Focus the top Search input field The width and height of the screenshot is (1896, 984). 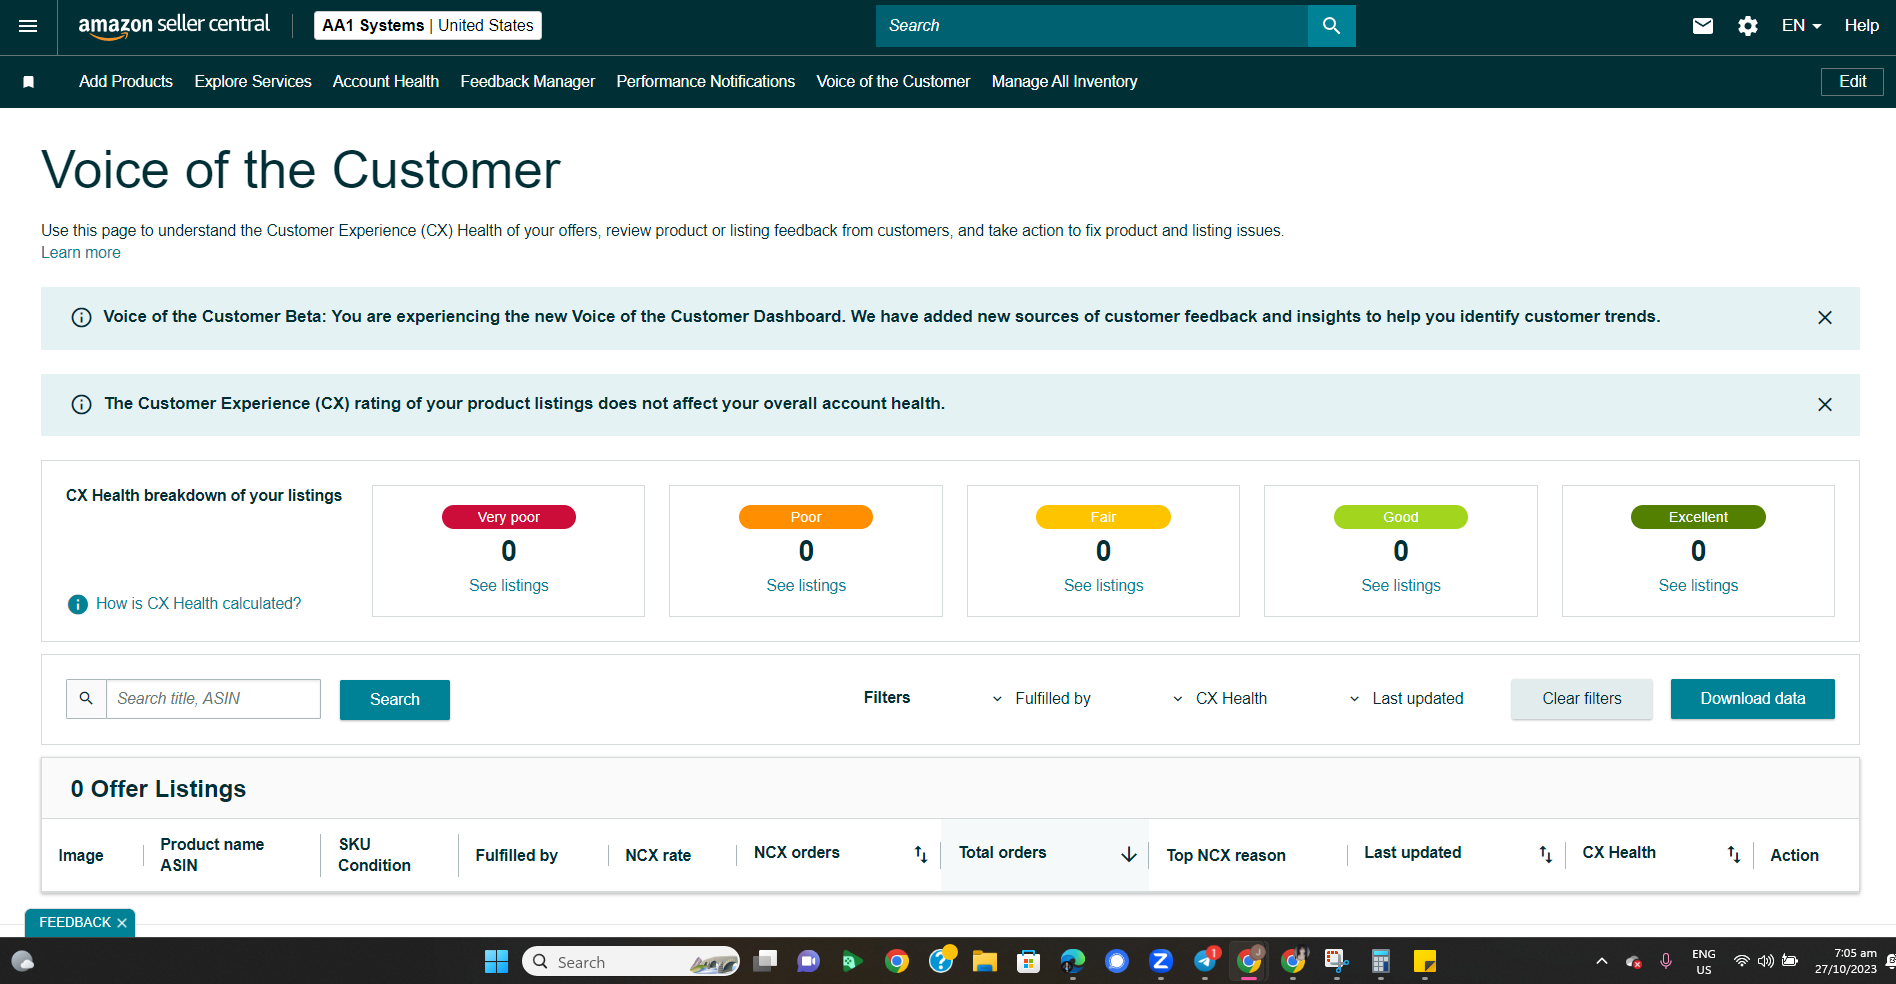point(1092,26)
